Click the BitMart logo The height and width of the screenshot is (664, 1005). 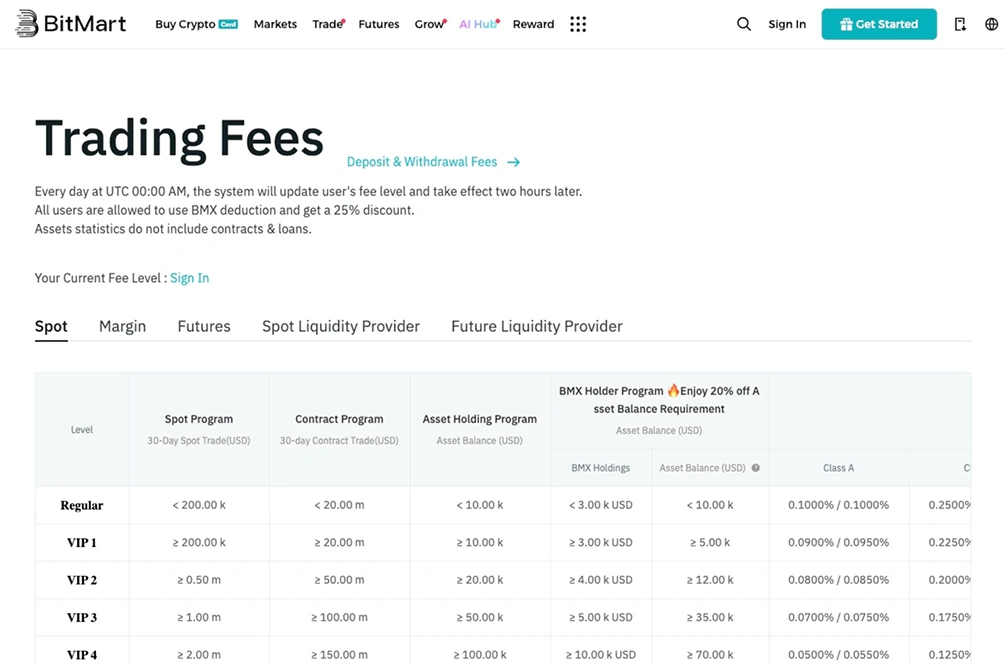coord(70,23)
